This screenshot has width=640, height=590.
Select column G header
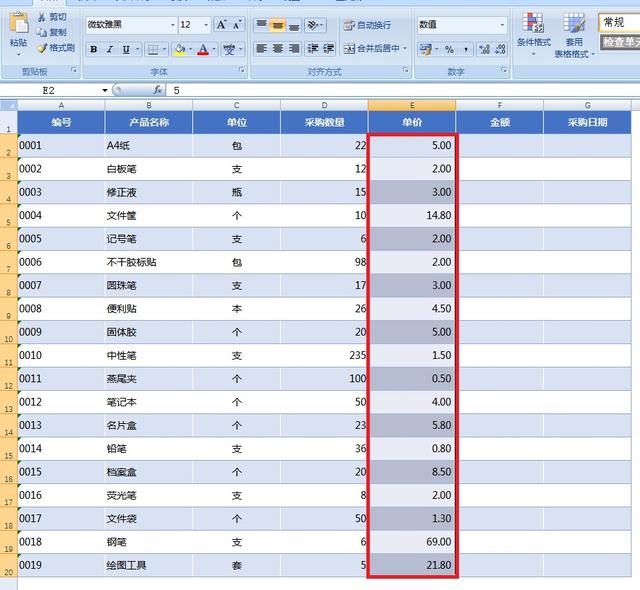tap(587, 105)
